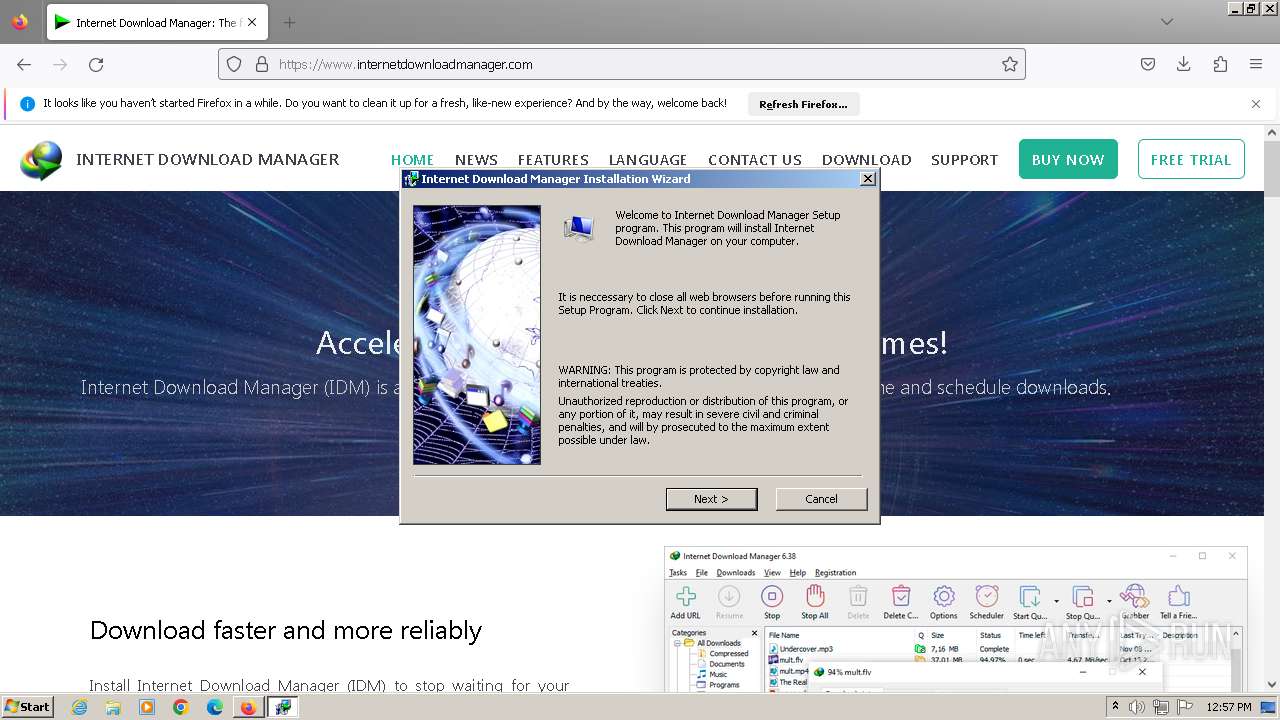Open Firefox View from top-left icon
Viewport: 1280px width, 720px height.
[20, 22]
